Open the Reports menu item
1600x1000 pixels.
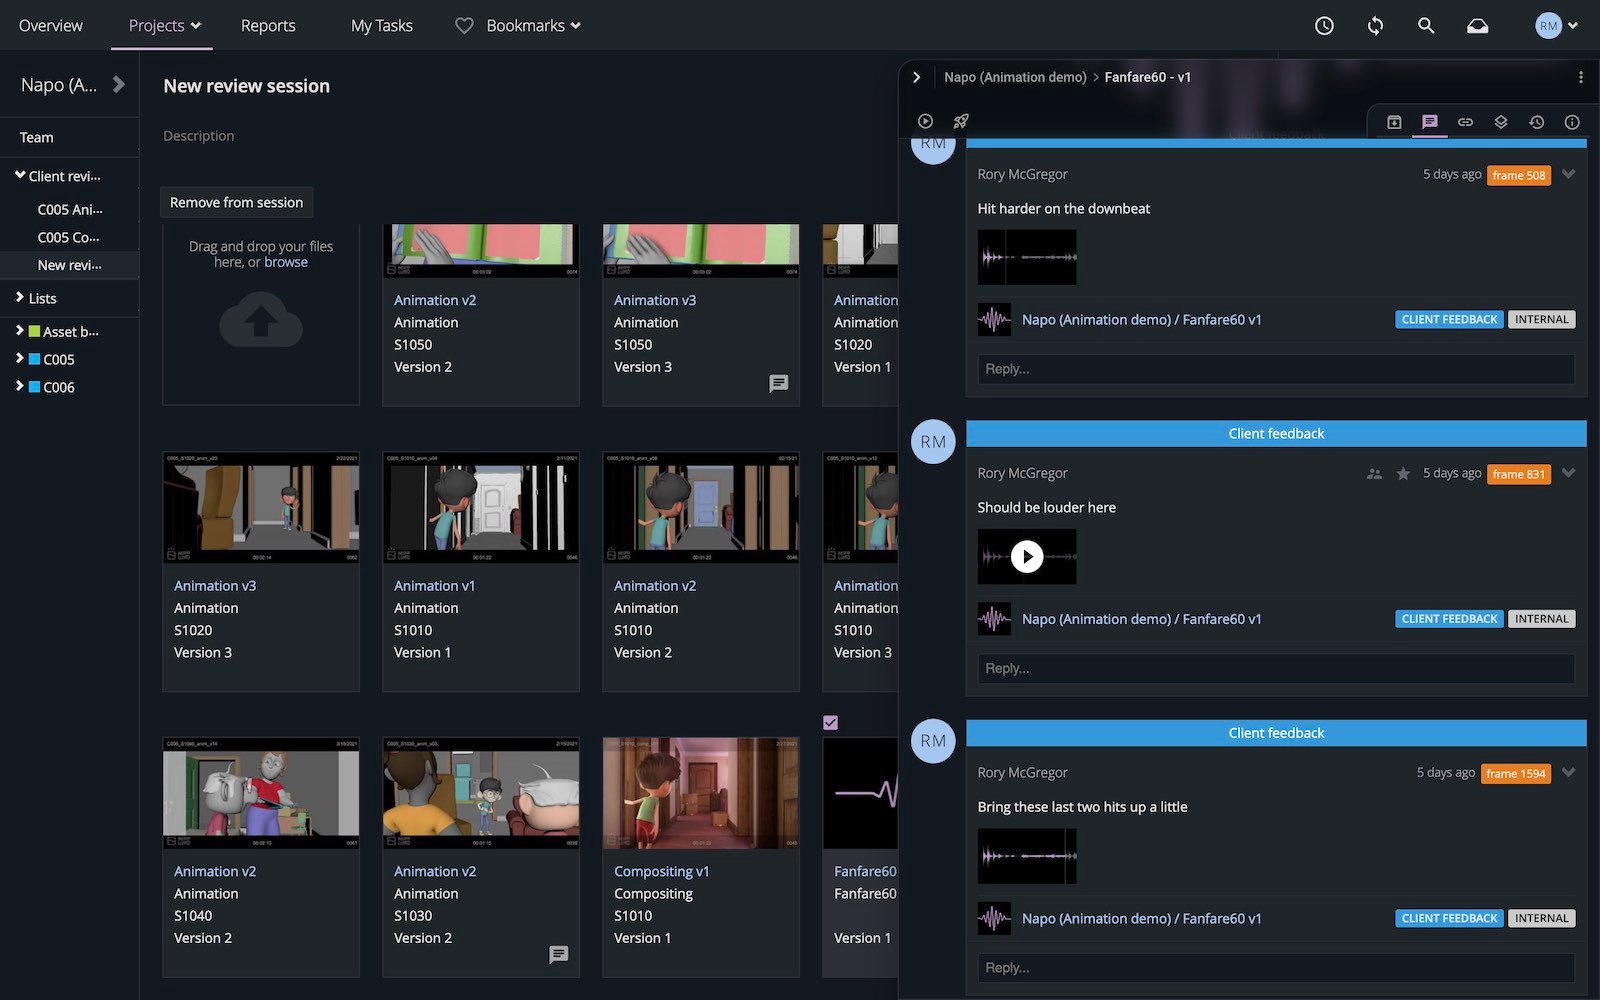tap(268, 26)
